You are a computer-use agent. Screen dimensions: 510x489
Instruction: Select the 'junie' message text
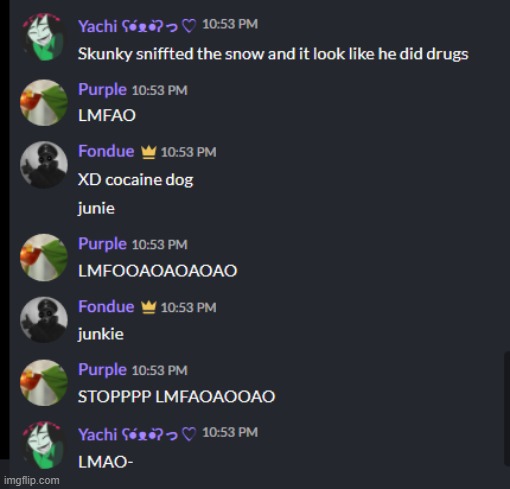pyautogui.click(x=96, y=209)
